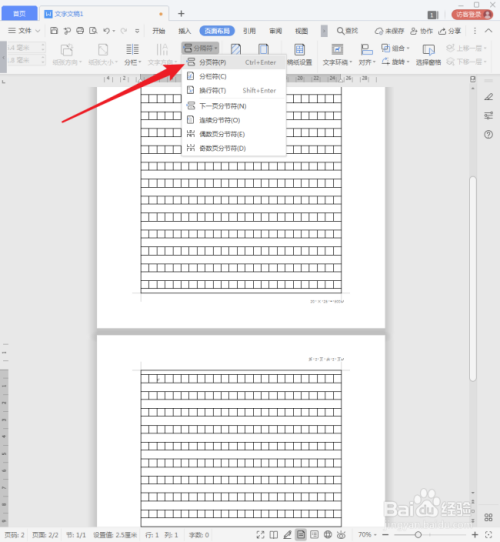Choose 换行符(T) line break menu item
The image size is (500, 542).
(234, 91)
